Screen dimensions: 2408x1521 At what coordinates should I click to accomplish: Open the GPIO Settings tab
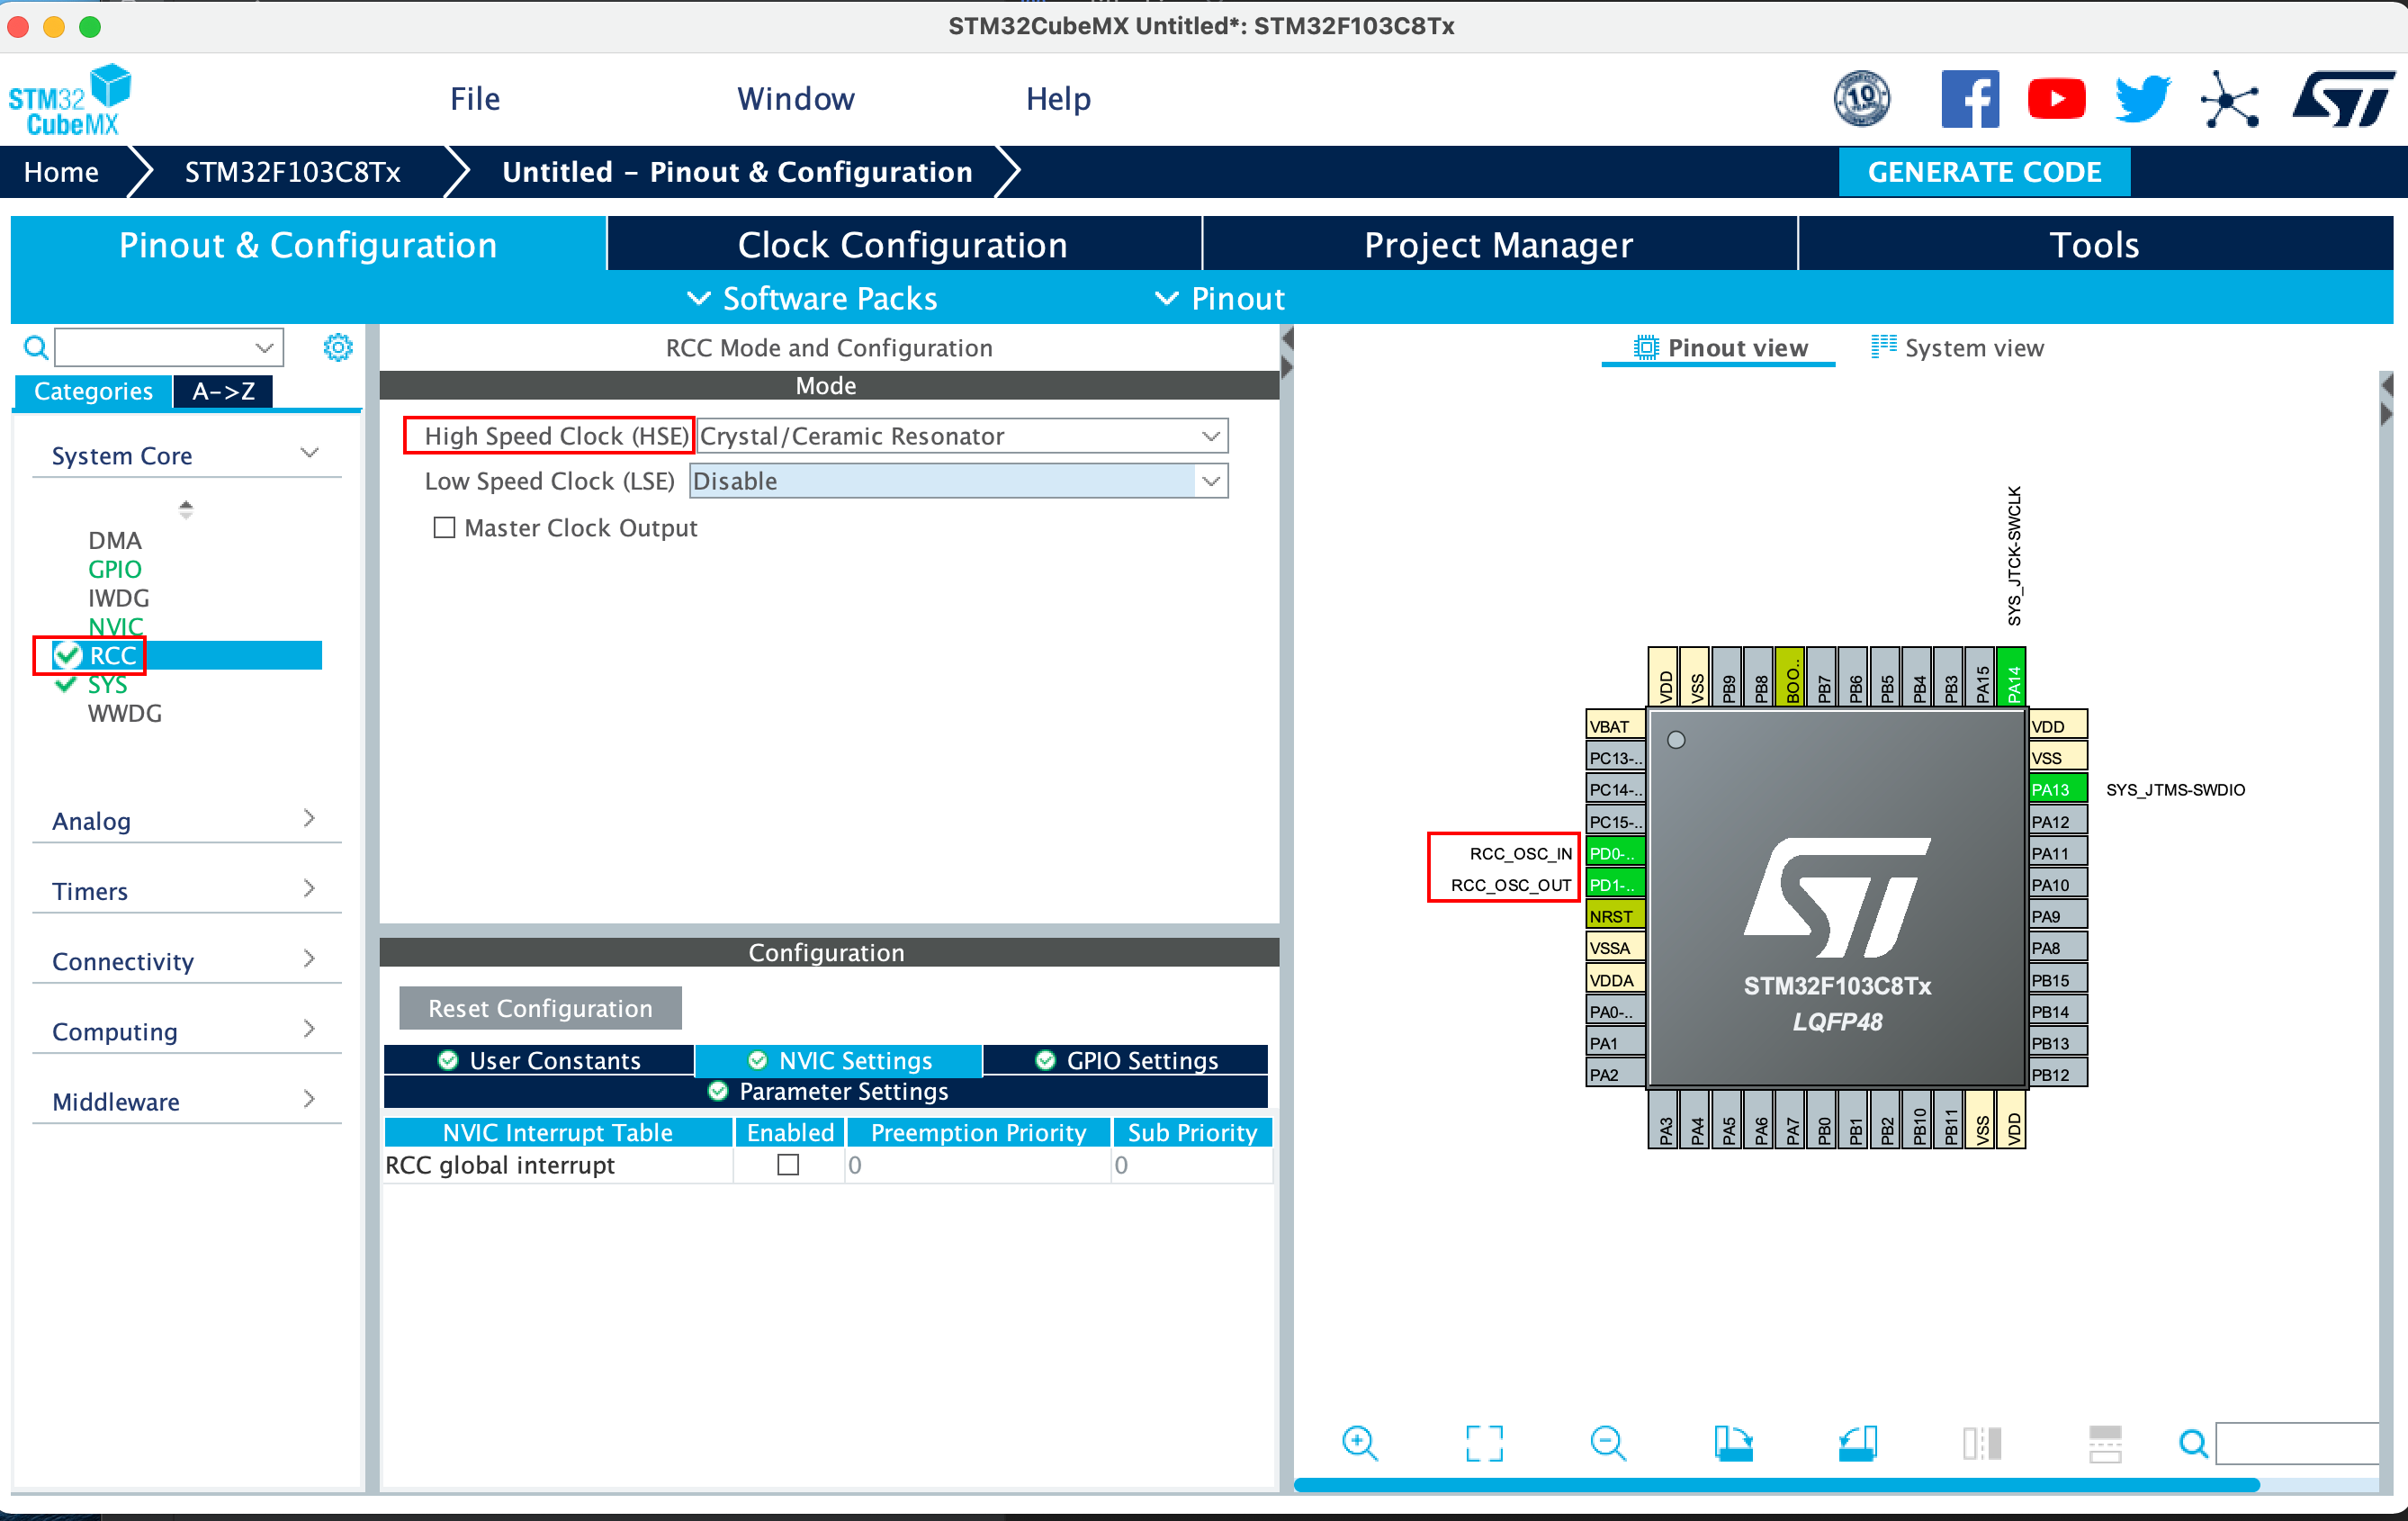[1127, 1060]
